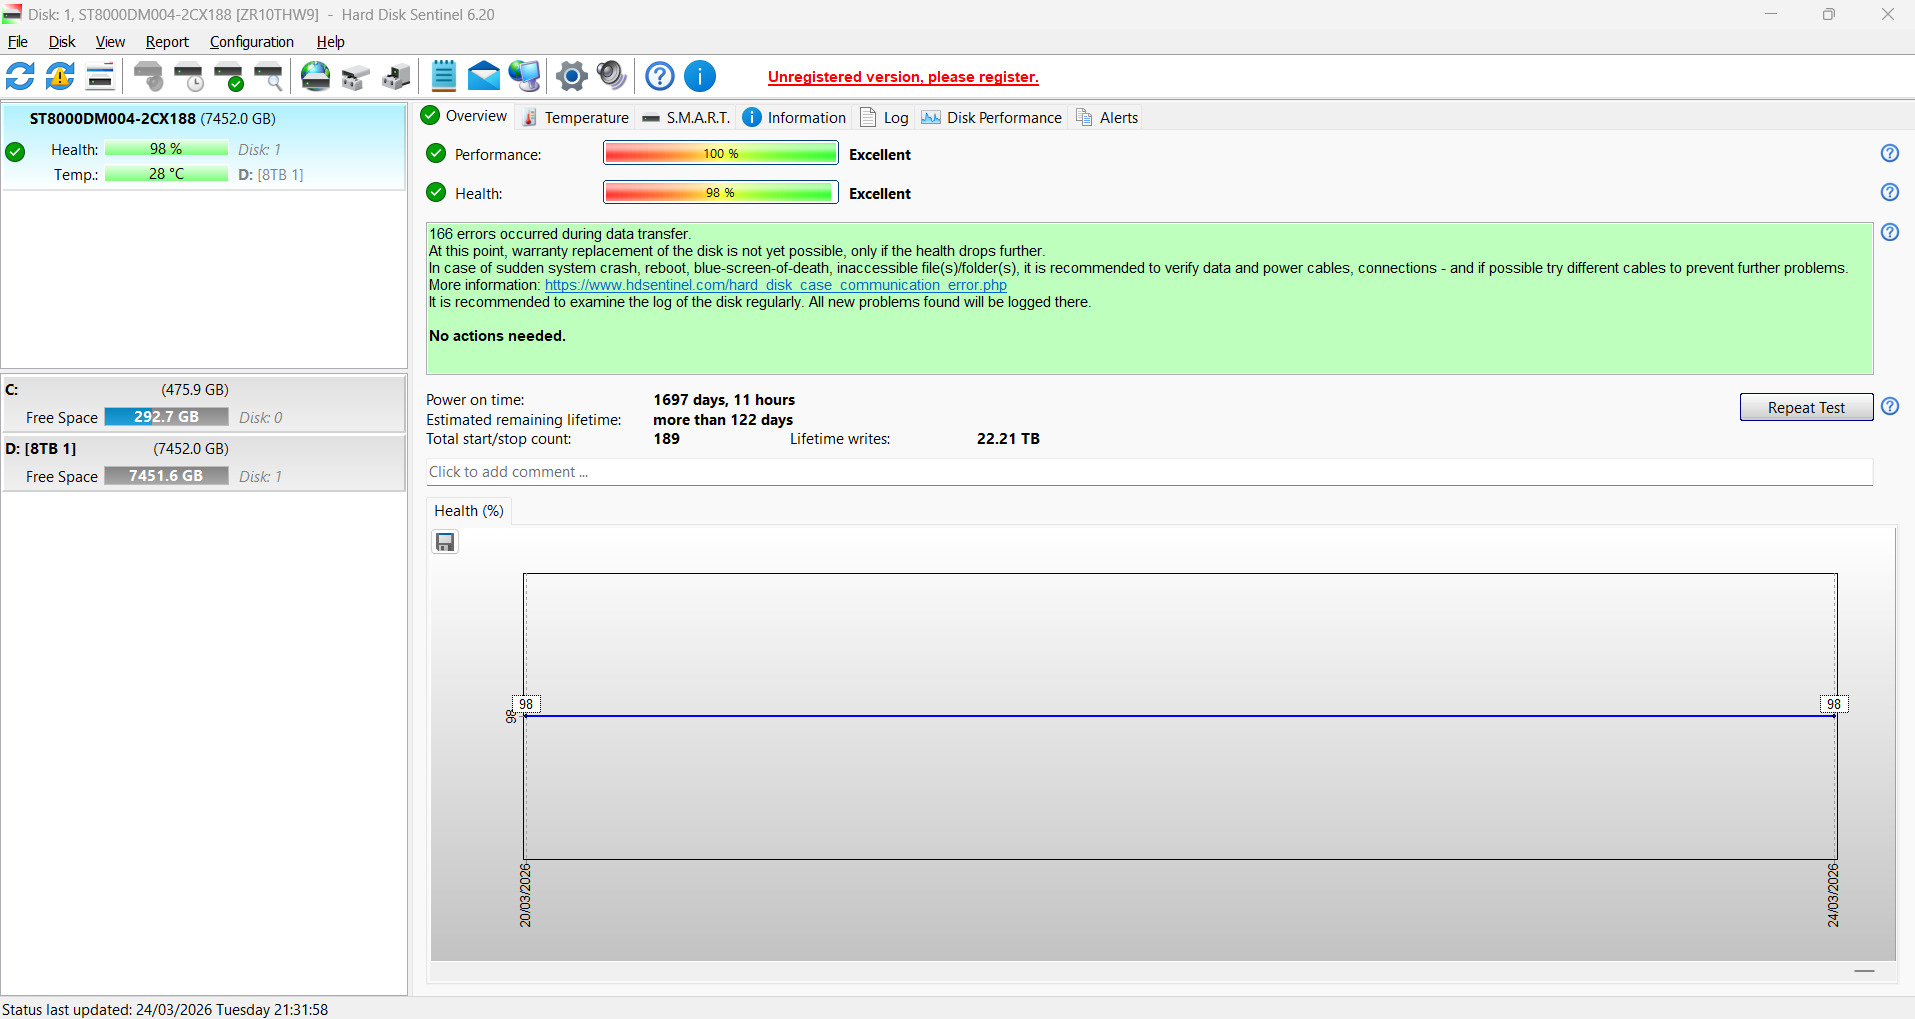The image size is (1915, 1019).
Task: Click the refresh with warning icon
Action: click(60, 76)
